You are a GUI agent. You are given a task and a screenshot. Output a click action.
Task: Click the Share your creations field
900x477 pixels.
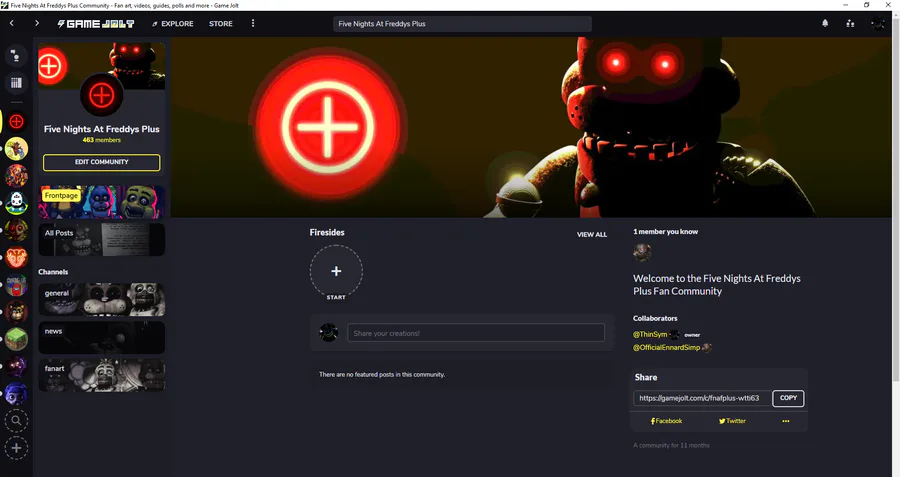click(x=476, y=333)
